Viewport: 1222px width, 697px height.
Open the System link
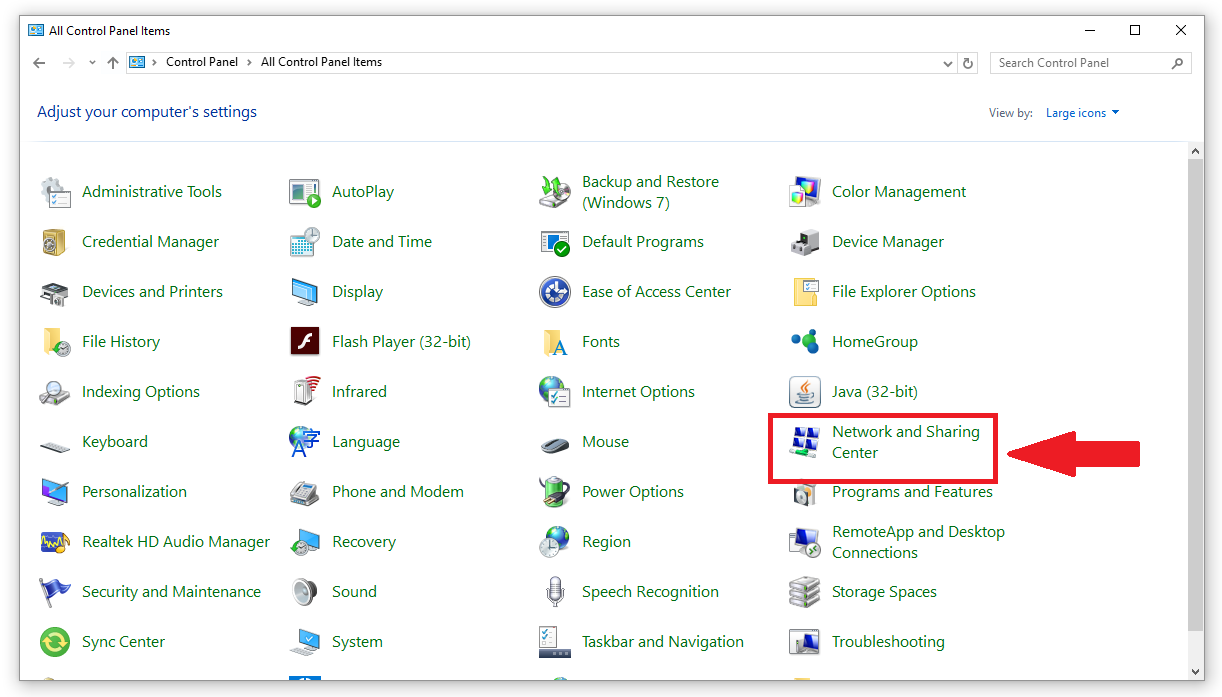tap(357, 642)
